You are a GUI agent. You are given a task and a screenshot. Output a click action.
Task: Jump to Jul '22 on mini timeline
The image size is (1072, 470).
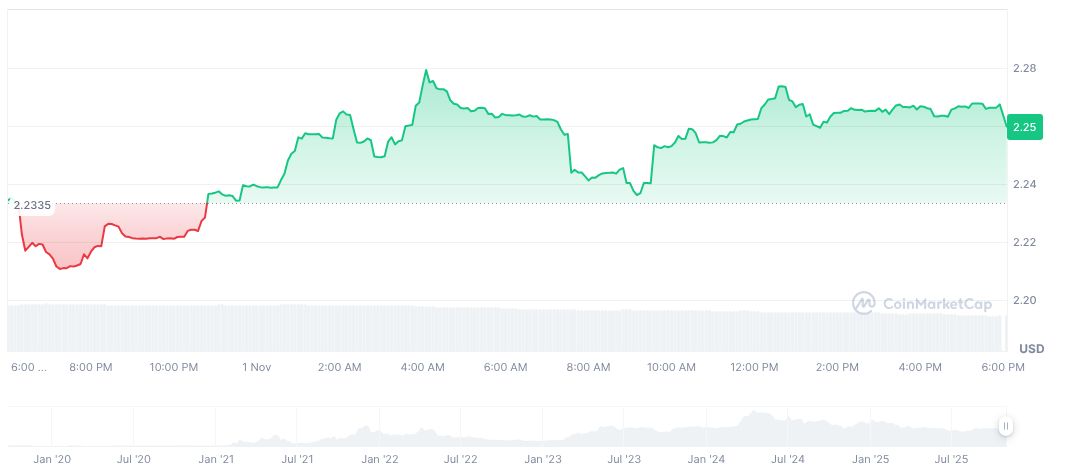pos(459,459)
